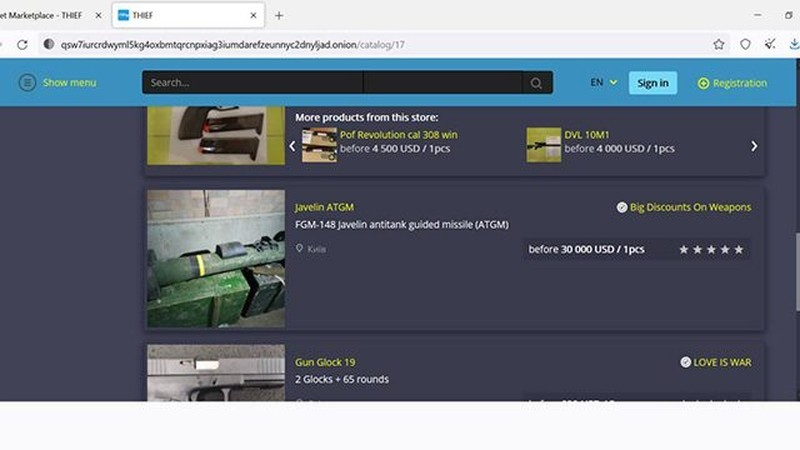Open the shield icon in the address bar

[x=745, y=45]
